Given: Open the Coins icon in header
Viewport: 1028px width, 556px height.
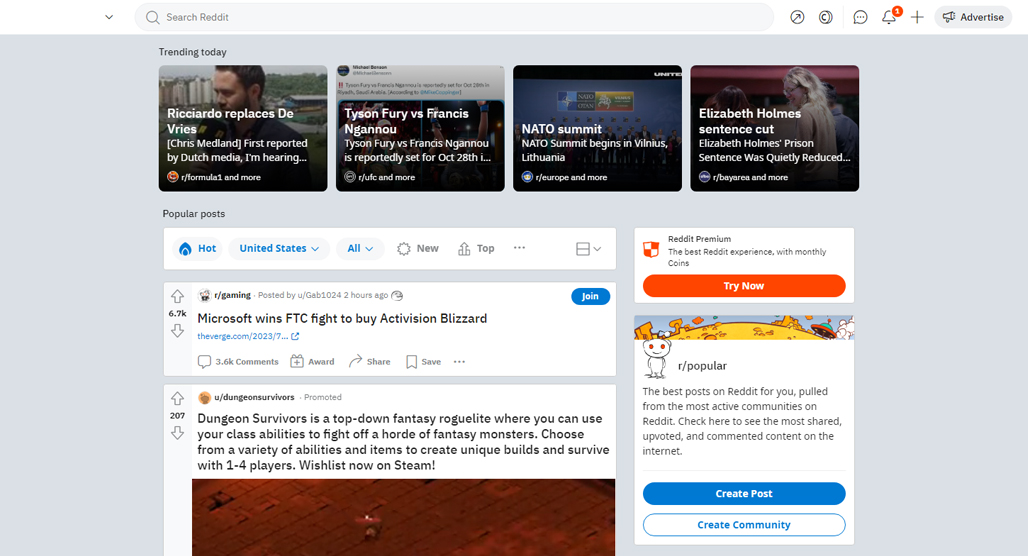Looking at the screenshot, I should [825, 17].
